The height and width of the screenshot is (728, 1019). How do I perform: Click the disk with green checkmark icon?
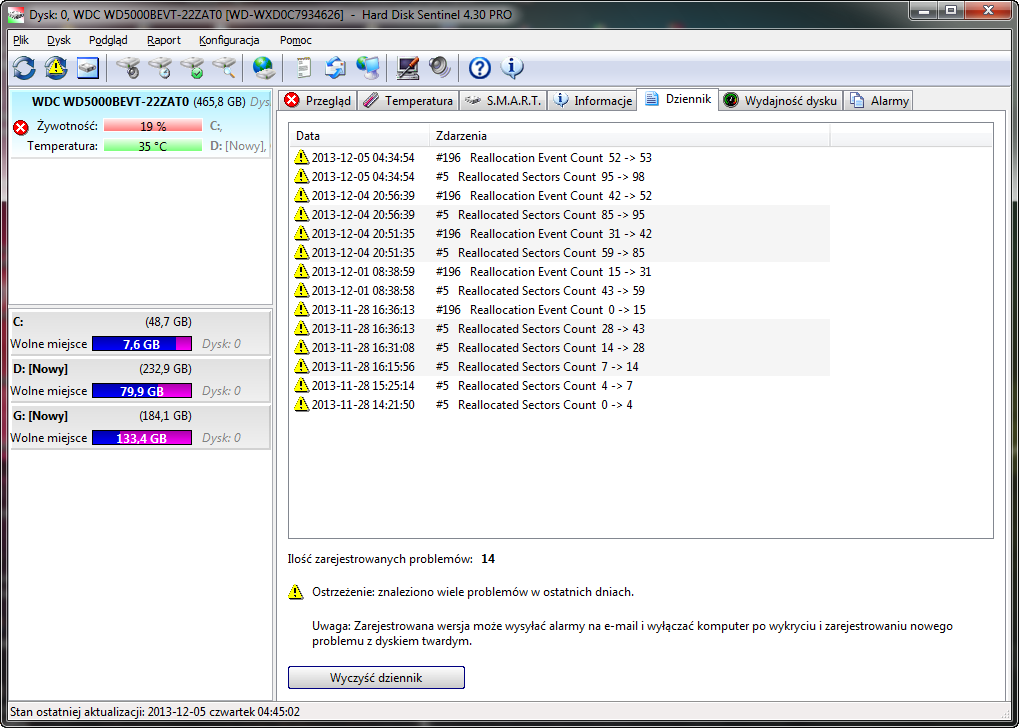192,67
